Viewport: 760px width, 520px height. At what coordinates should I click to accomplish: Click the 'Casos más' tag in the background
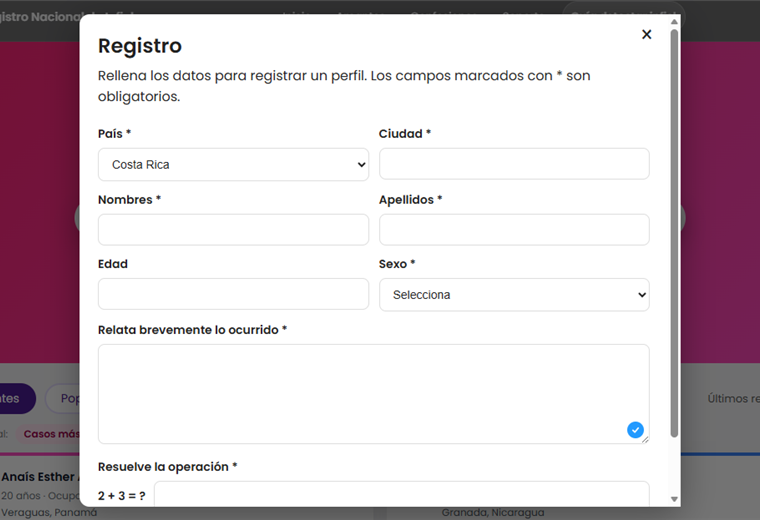pos(51,434)
